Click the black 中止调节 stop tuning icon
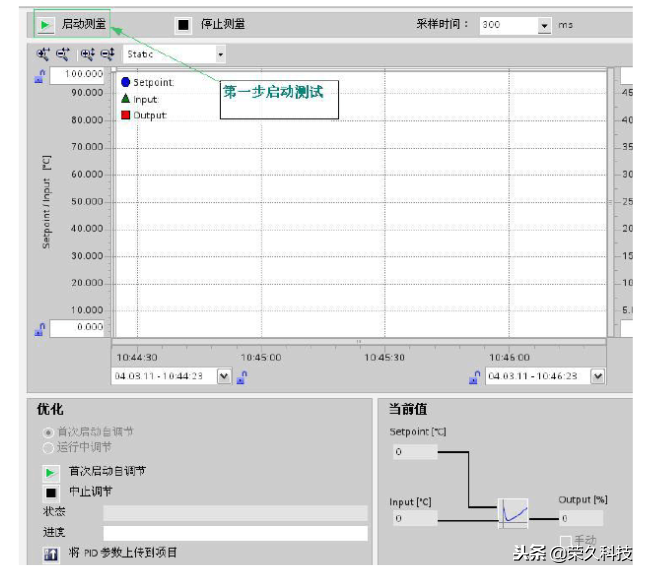Viewport: 647px width, 576px height. pos(50,491)
